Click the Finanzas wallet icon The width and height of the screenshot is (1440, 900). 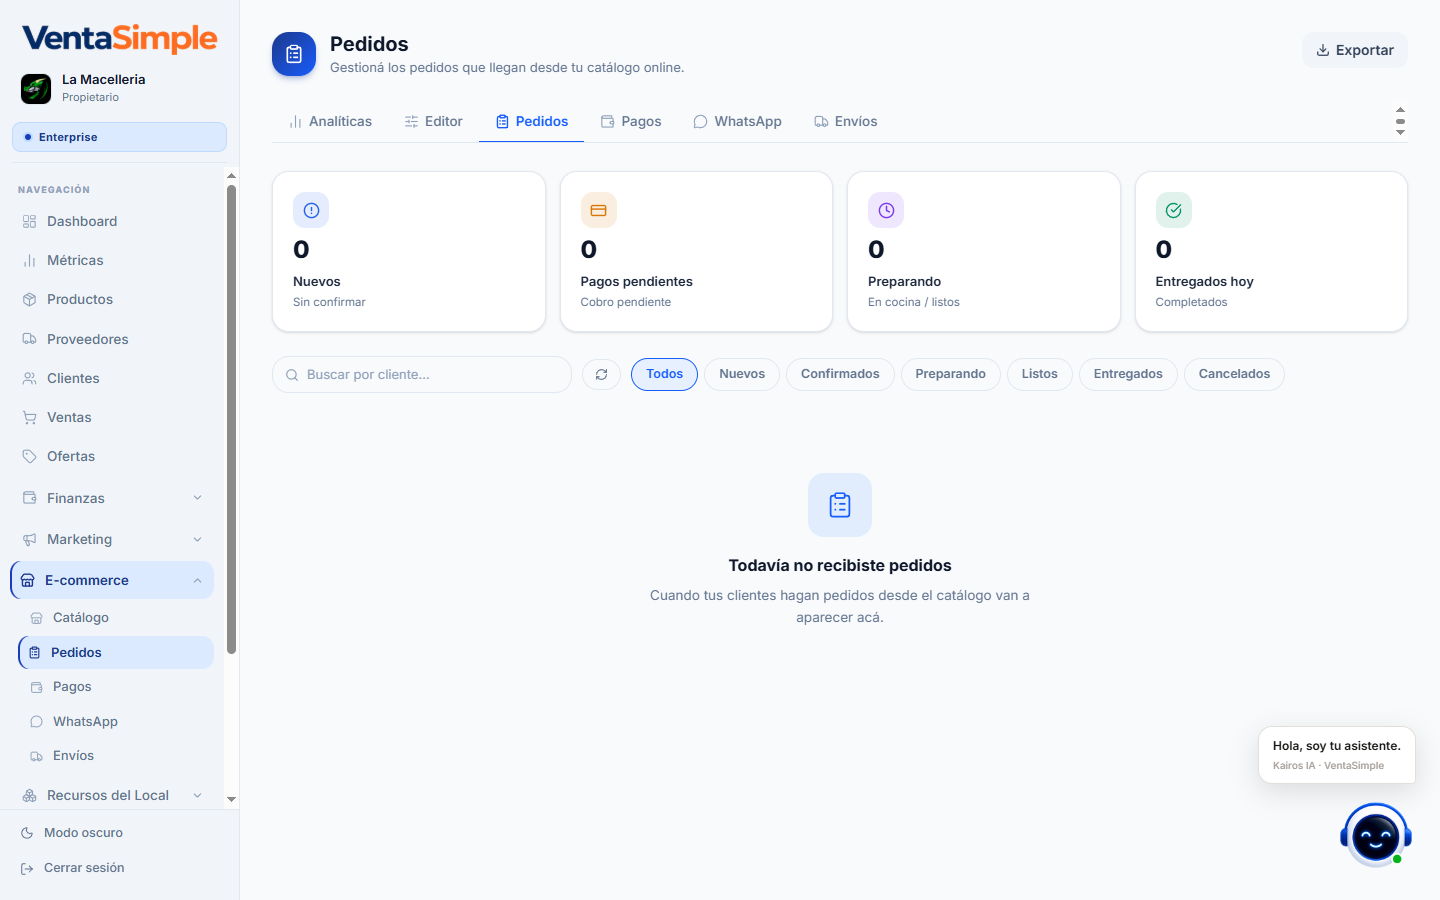click(29, 498)
